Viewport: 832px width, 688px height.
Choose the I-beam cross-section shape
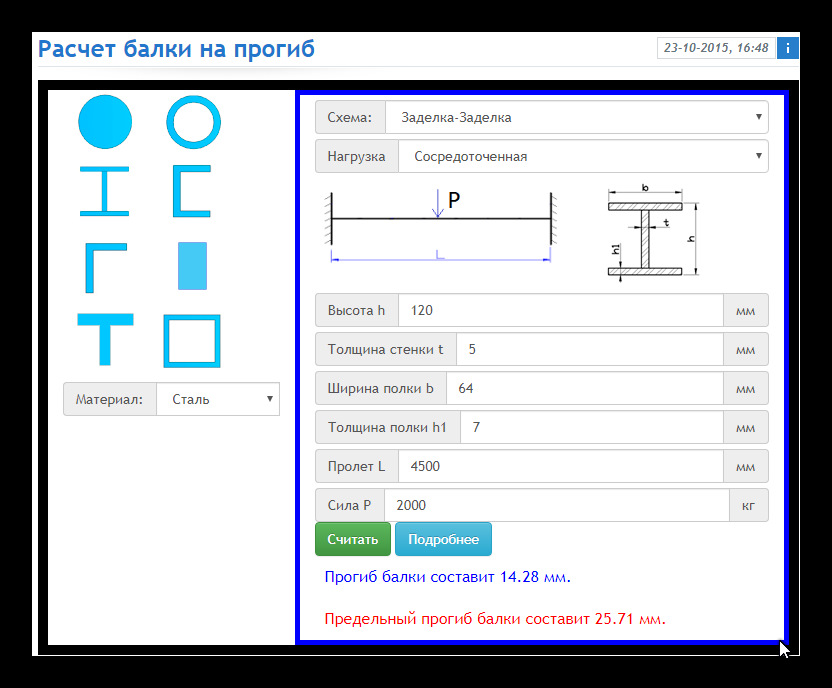[105, 191]
